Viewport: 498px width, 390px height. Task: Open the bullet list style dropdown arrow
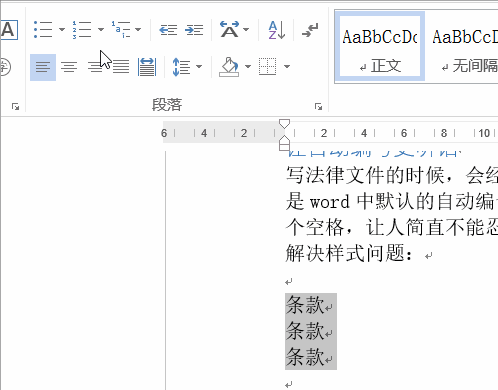(x=62, y=30)
